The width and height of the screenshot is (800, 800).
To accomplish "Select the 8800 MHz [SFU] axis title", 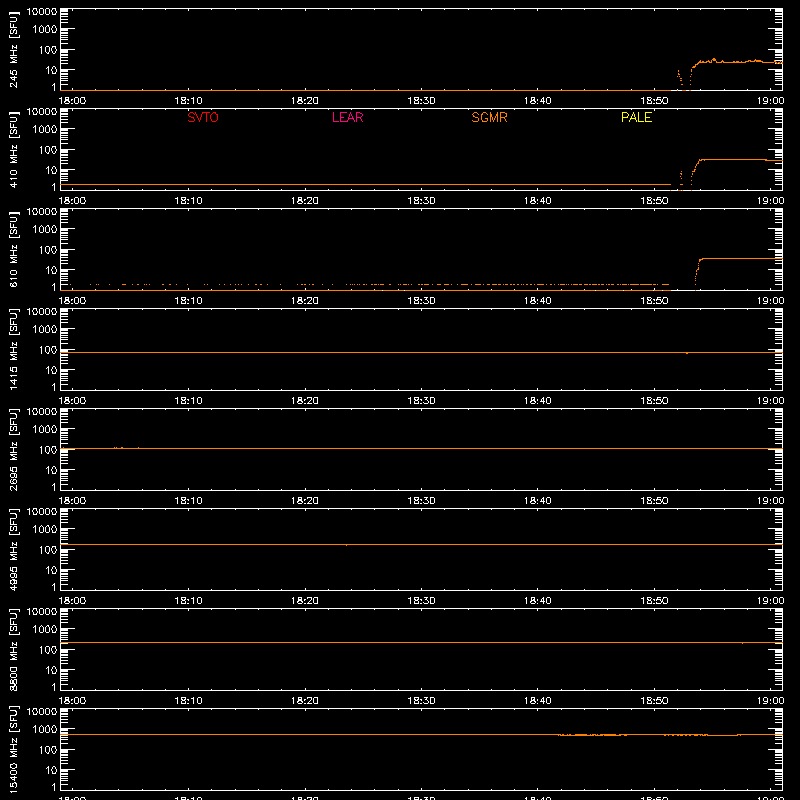I will point(13,649).
